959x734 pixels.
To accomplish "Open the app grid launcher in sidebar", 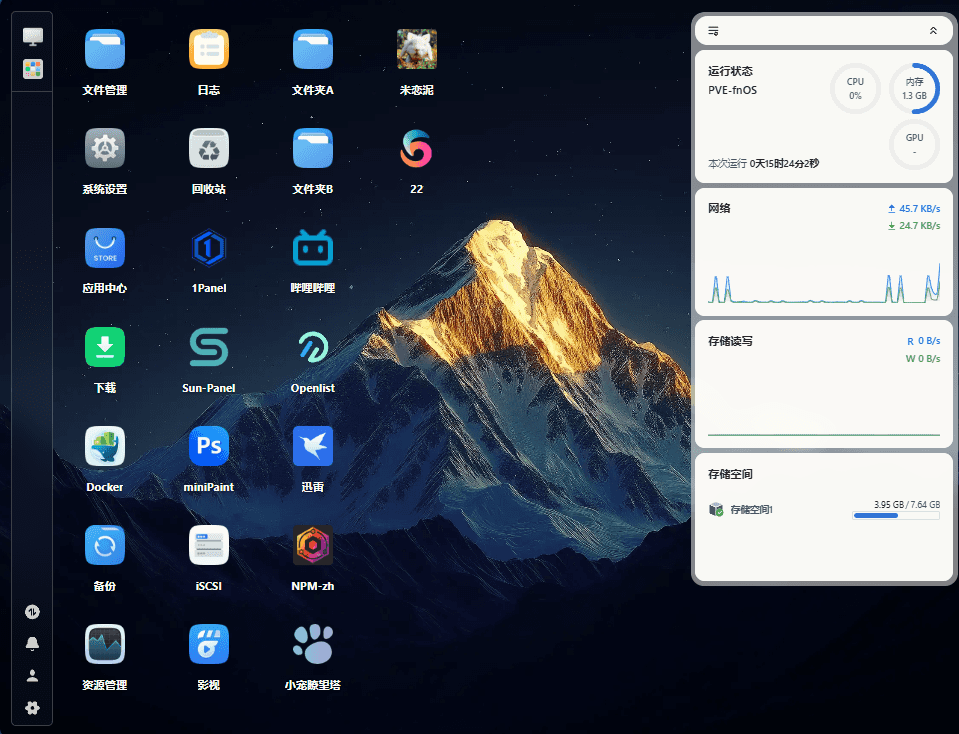I will pyautogui.click(x=32, y=69).
